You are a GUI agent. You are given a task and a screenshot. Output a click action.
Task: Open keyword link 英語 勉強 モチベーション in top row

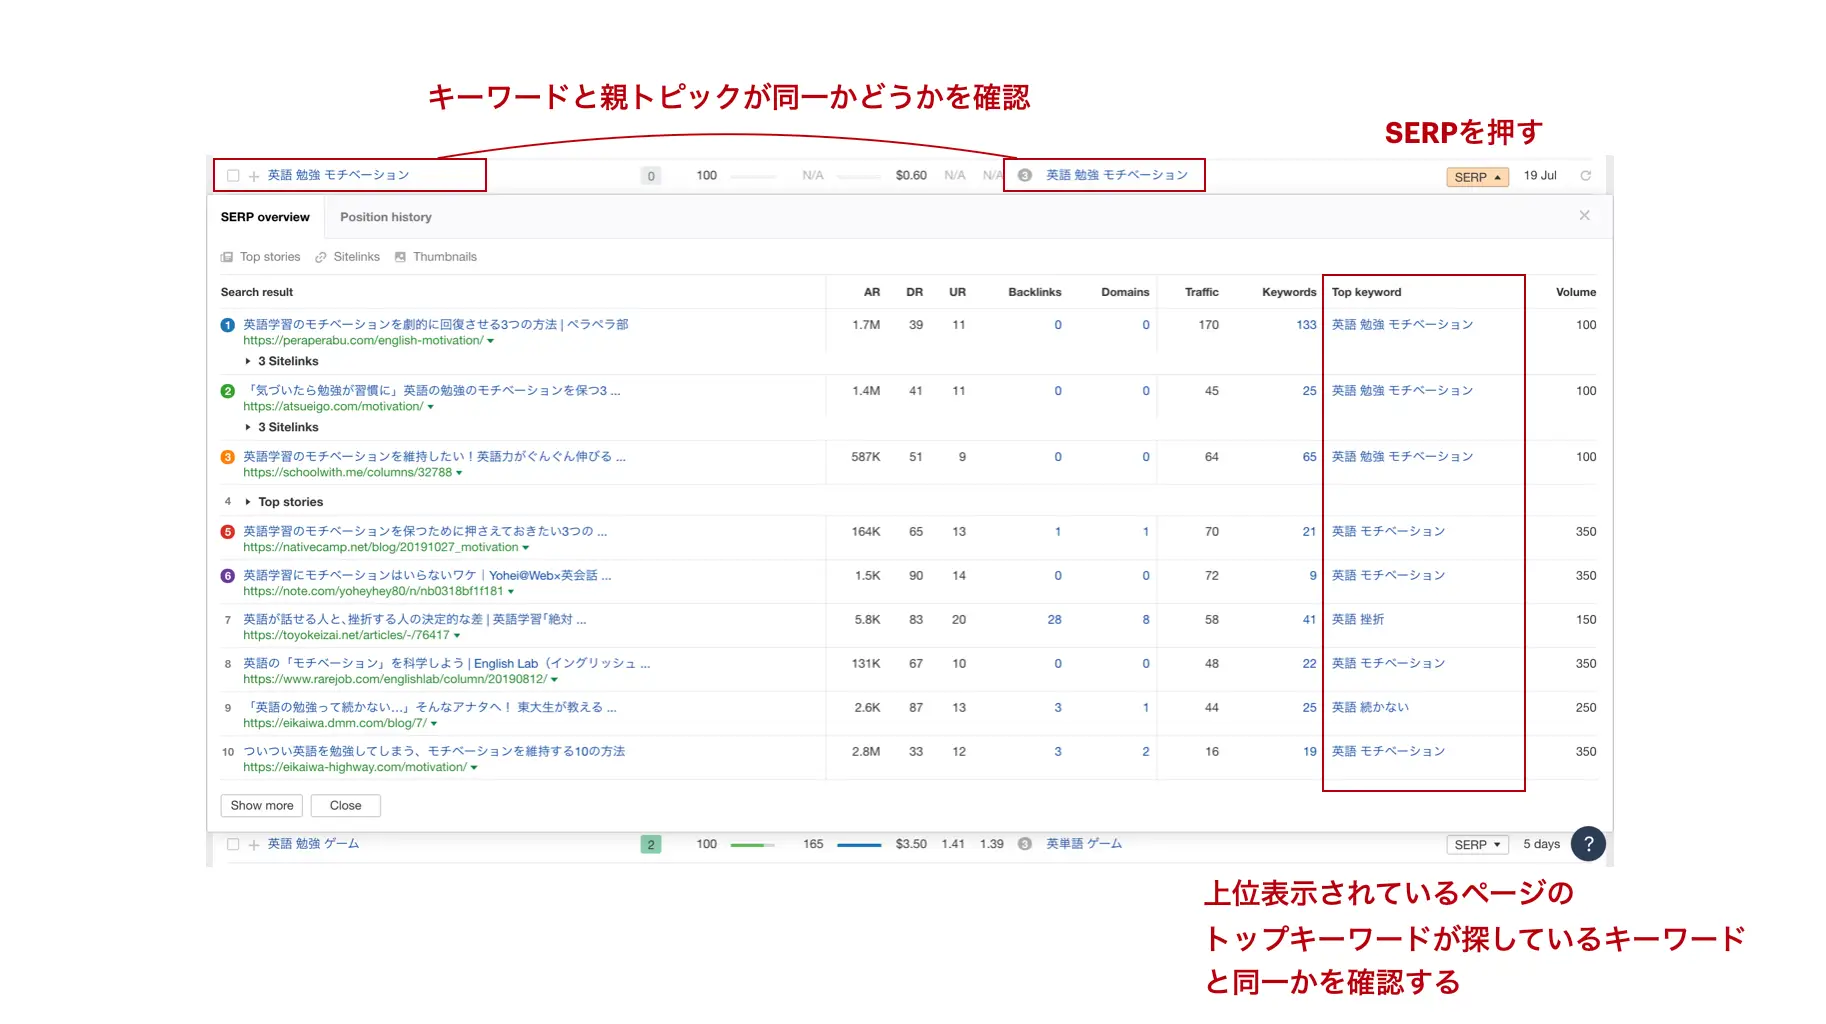[338, 175]
